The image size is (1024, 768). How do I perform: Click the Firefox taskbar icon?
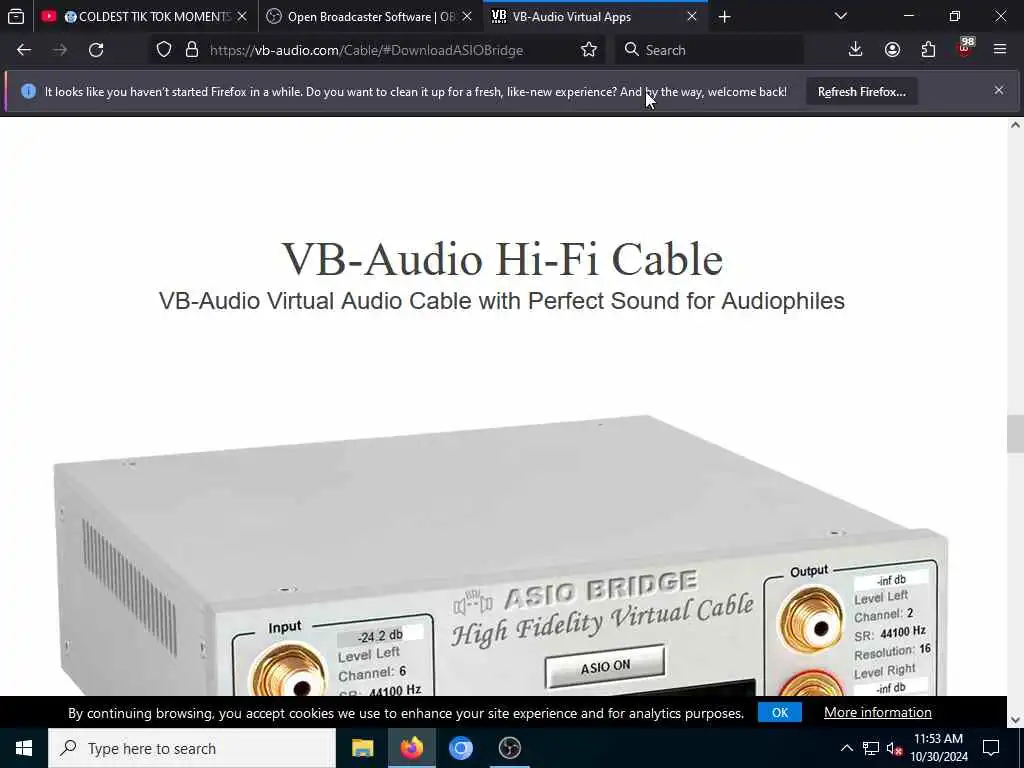point(411,748)
